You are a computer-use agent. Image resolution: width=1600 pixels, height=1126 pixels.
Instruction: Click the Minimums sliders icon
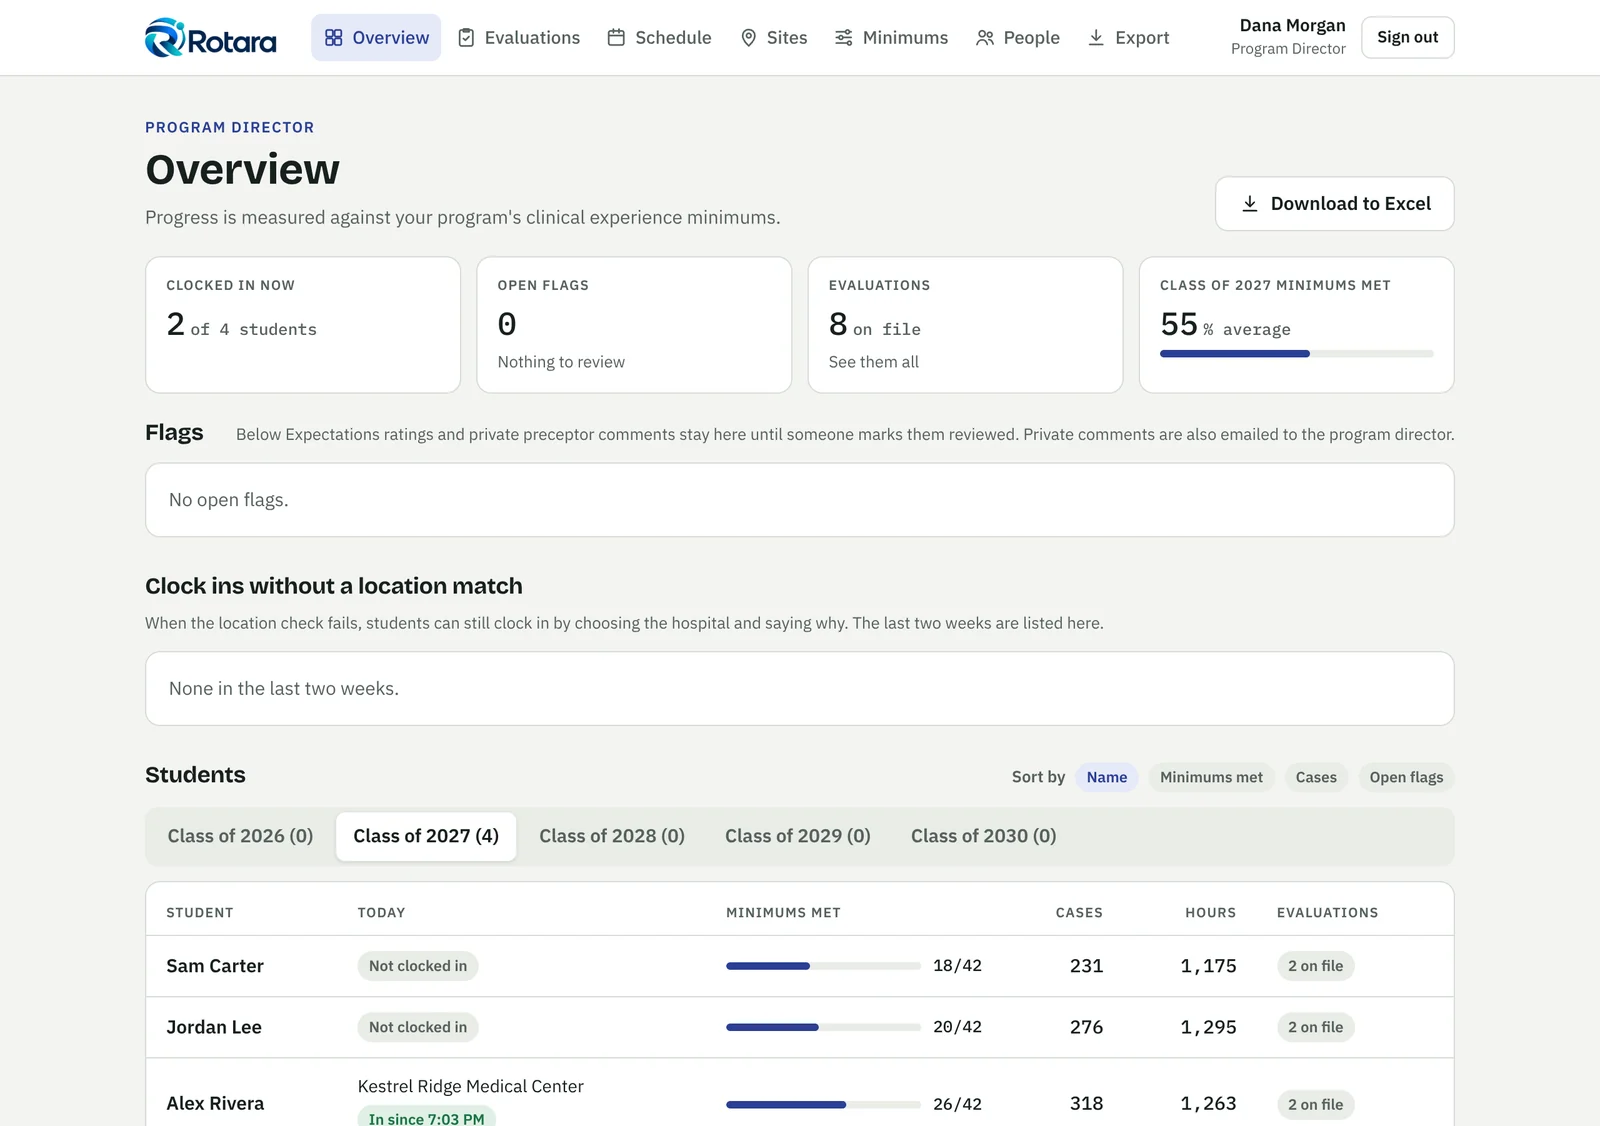point(844,38)
